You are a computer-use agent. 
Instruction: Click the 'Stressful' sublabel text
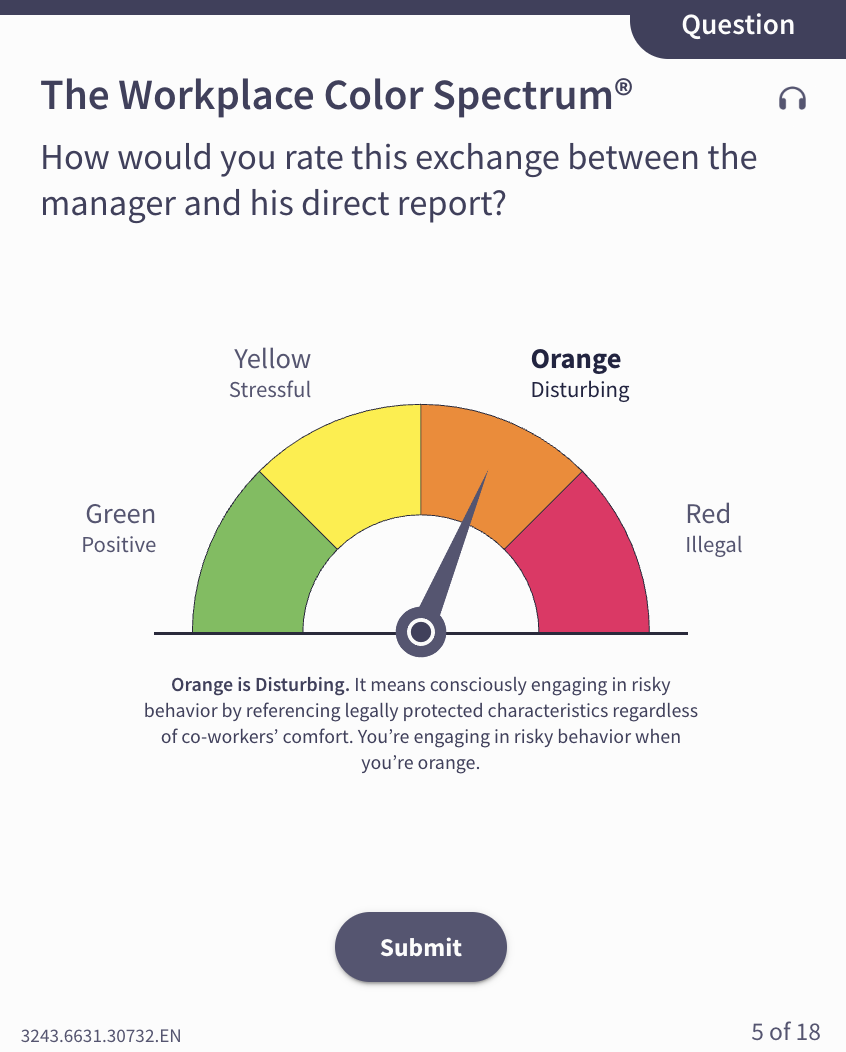[x=270, y=390]
